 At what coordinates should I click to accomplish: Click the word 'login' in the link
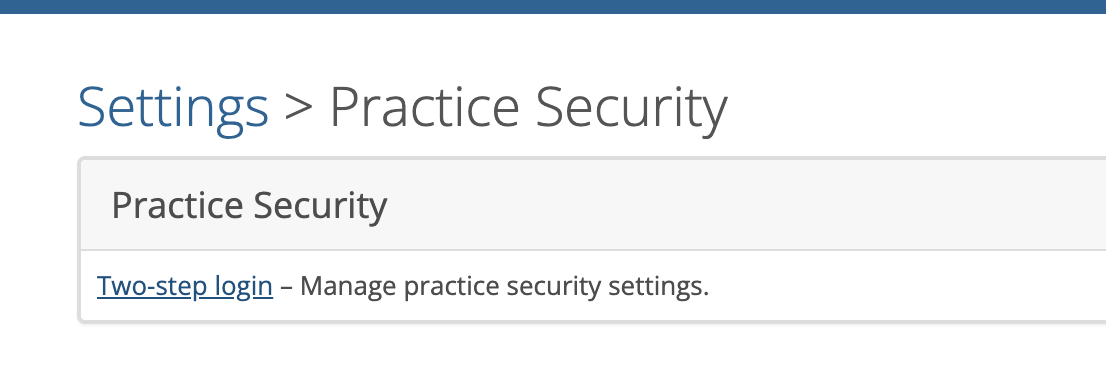tap(243, 287)
